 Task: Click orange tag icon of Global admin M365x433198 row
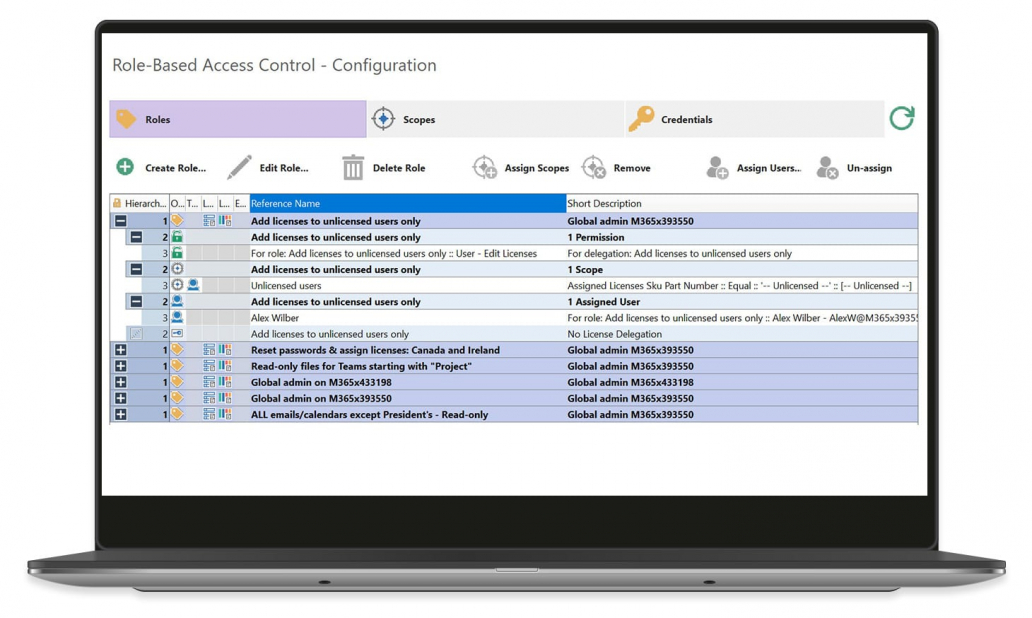(177, 382)
